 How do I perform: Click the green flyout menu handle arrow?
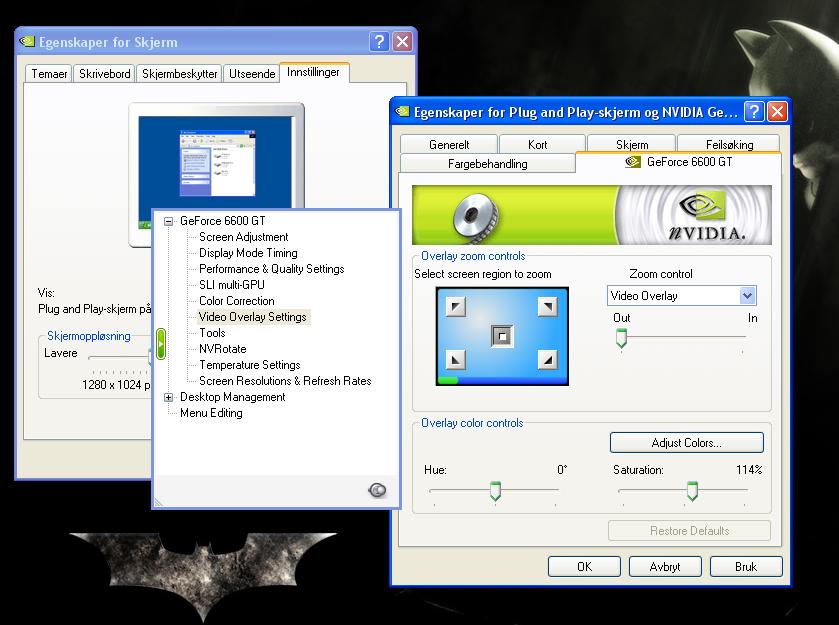pos(160,344)
